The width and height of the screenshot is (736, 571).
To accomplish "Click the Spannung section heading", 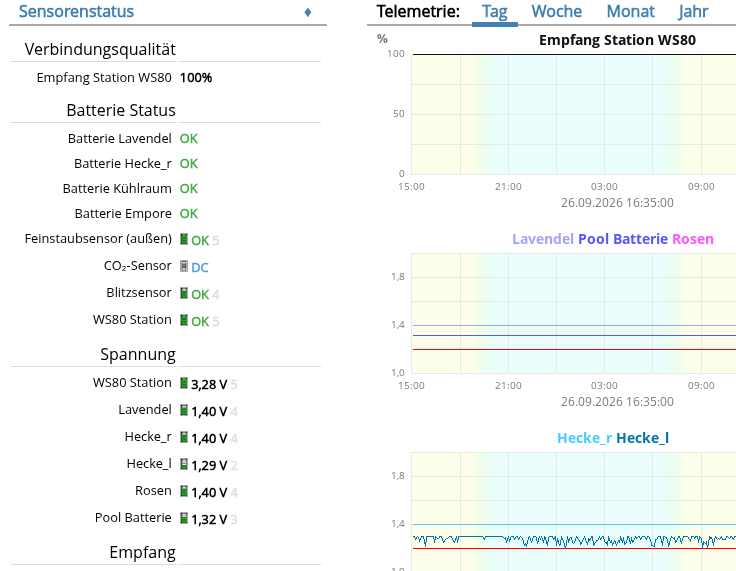I will 138,354.
